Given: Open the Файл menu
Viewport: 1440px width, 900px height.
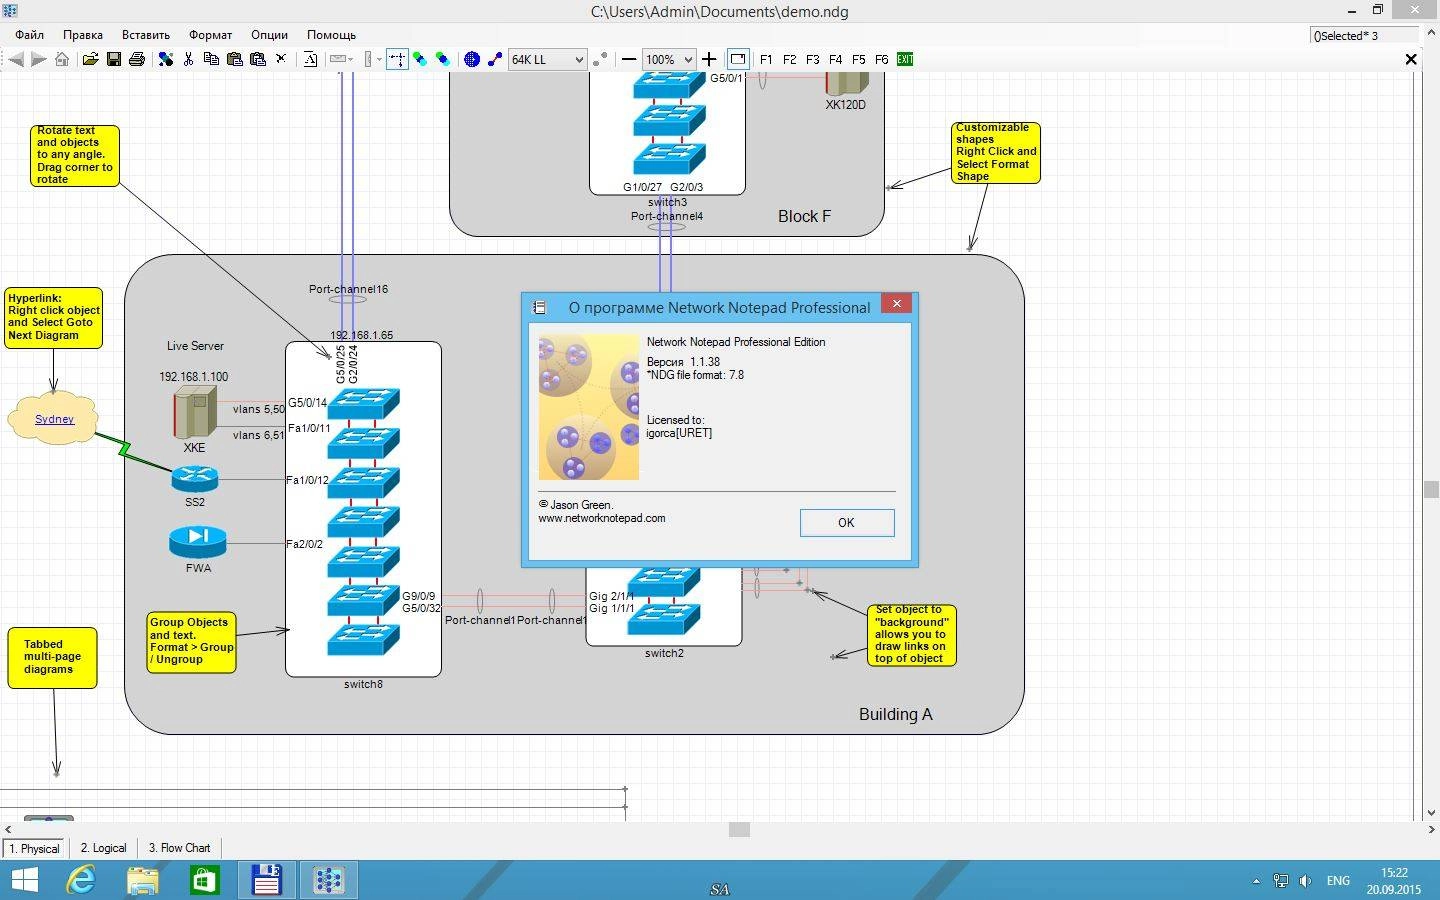Looking at the screenshot, I should (x=29, y=35).
